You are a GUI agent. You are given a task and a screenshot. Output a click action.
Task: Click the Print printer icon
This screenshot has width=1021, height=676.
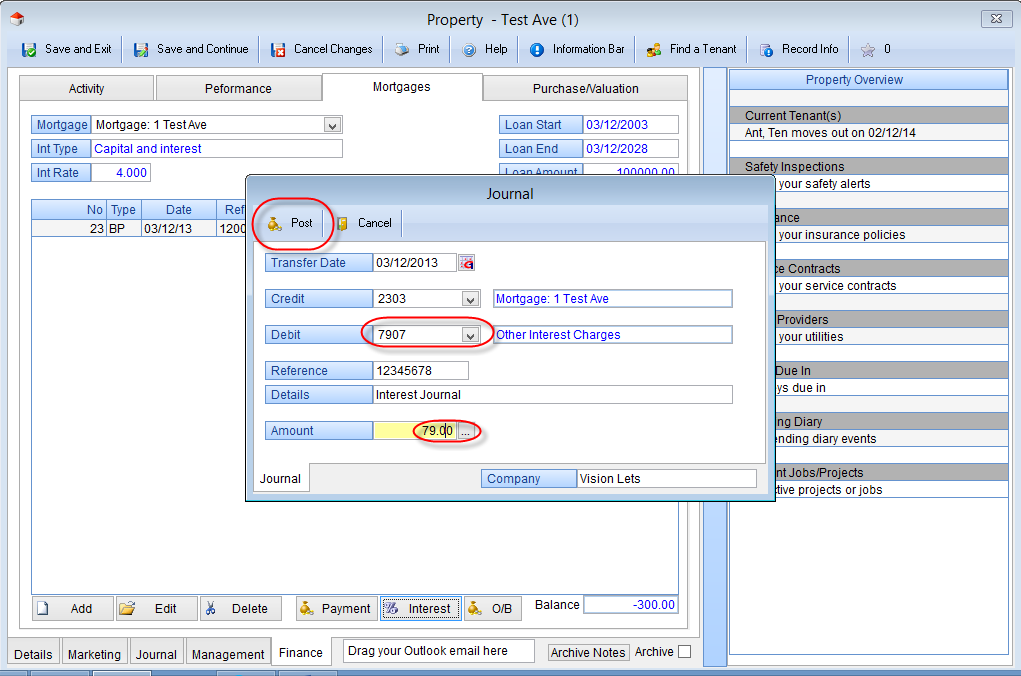click(x=402, y=49)
